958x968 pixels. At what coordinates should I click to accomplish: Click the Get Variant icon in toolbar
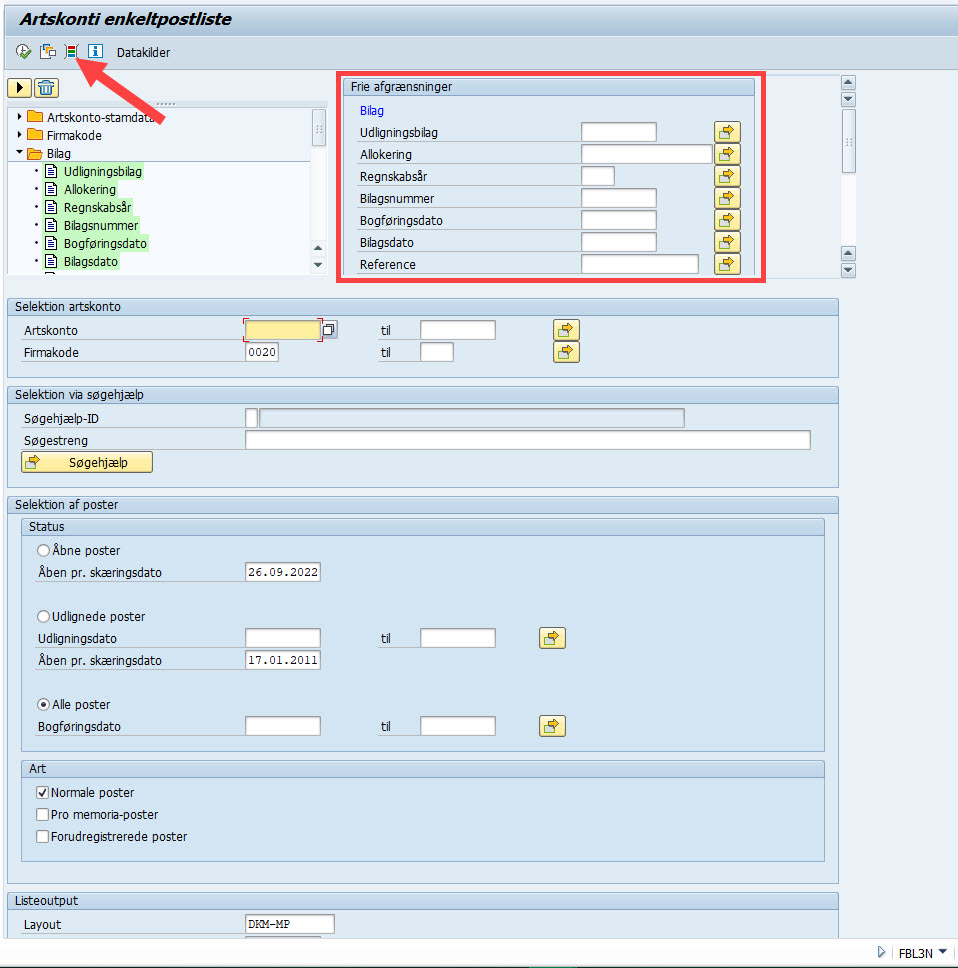click(47, 52)
